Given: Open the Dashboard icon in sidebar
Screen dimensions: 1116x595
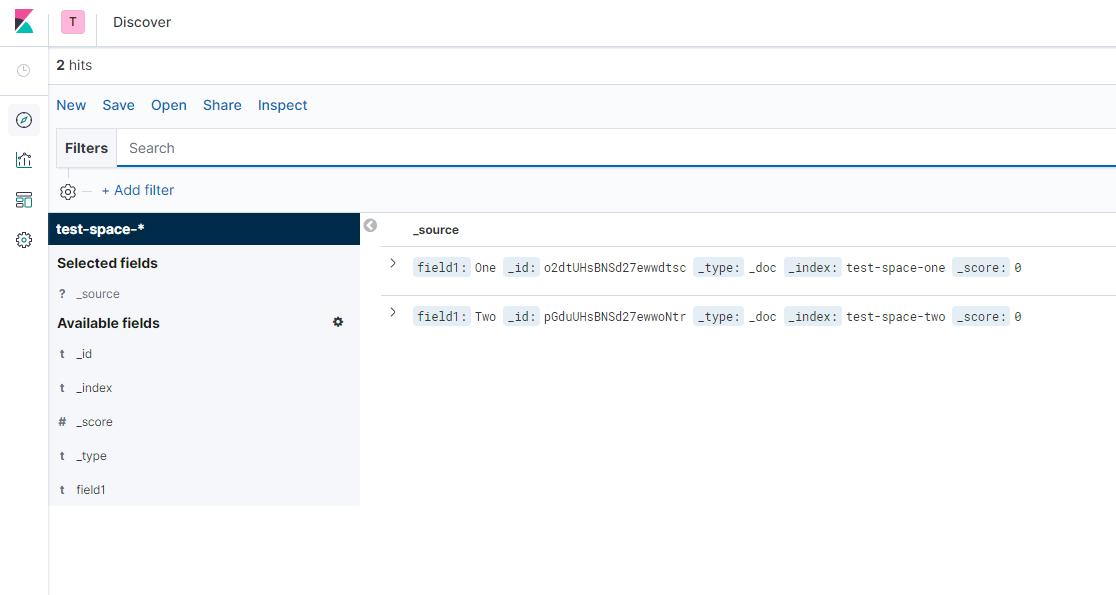Looking at the screenshot, I should tap(24, 200).
